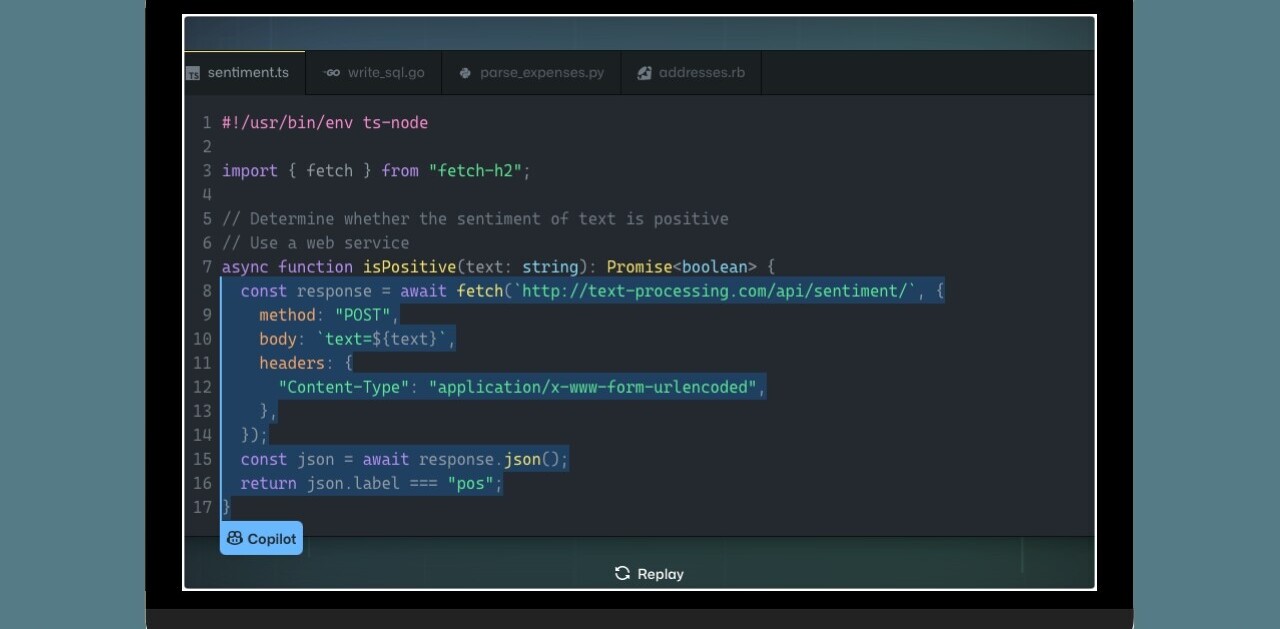Viewport: 1280px width, 629px height.
Task: Open the parse_expenses.py tab
Action: pos(541,73)
